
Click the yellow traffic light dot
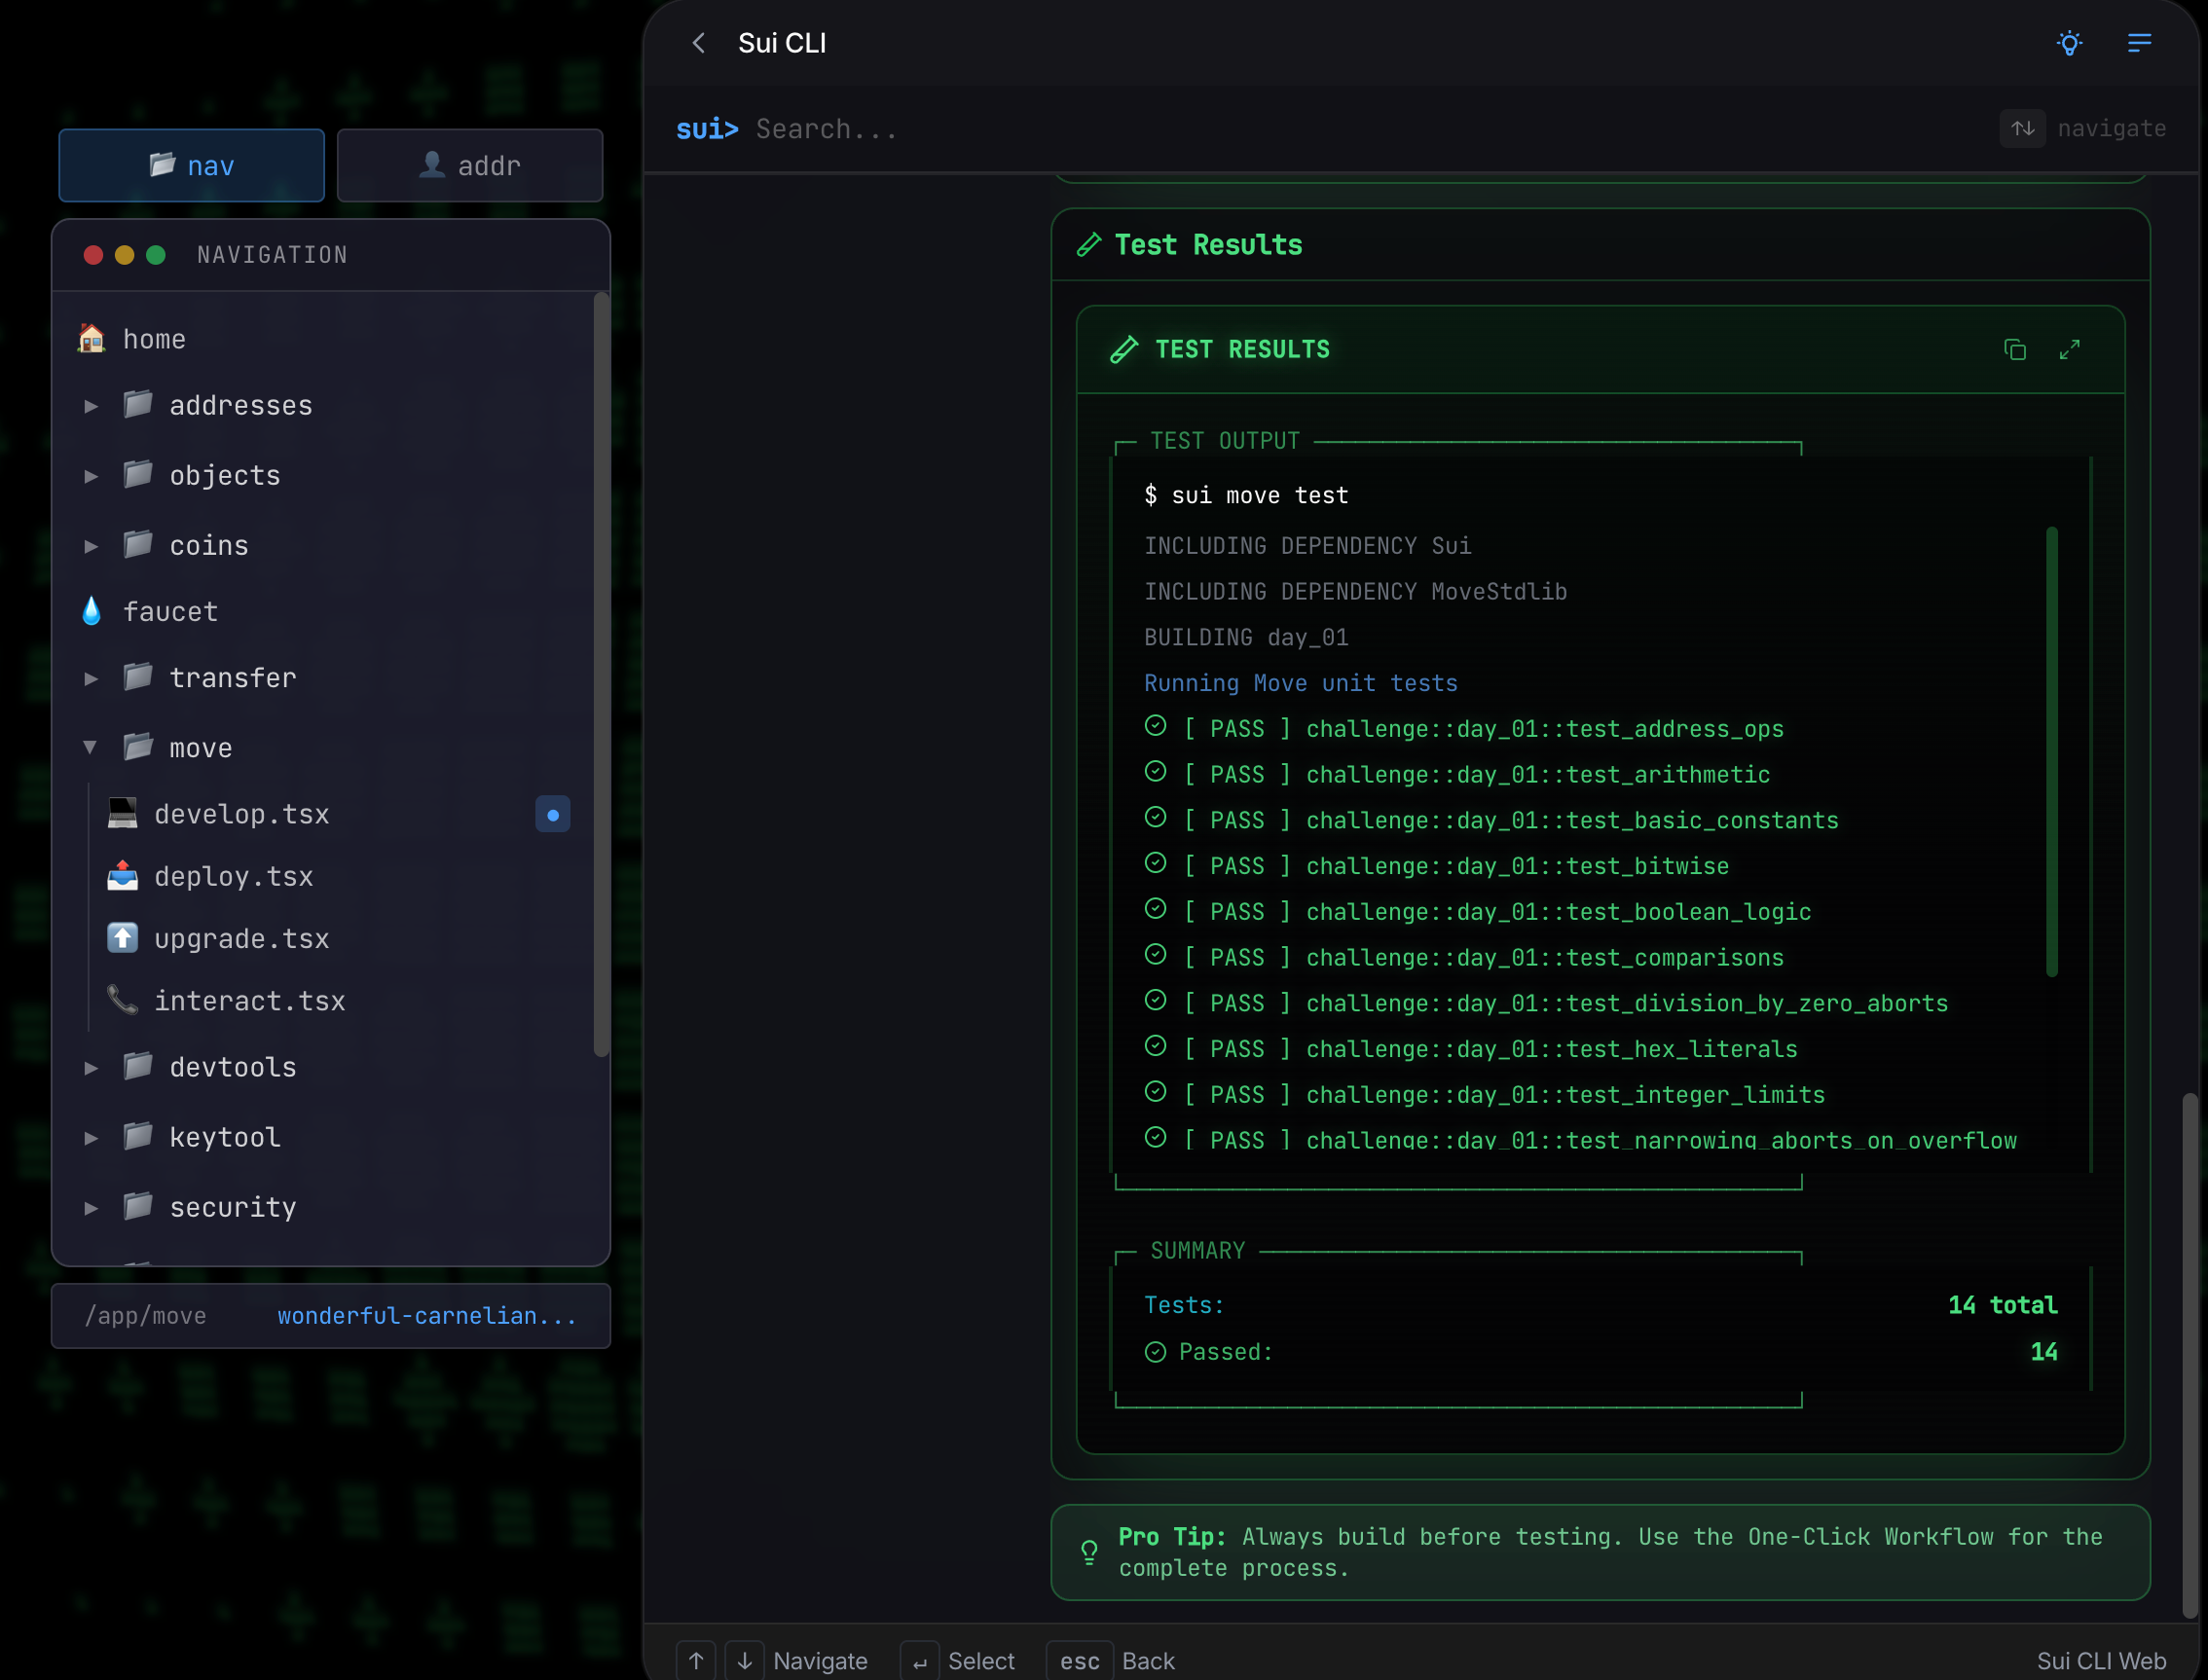tap(125, 255)
